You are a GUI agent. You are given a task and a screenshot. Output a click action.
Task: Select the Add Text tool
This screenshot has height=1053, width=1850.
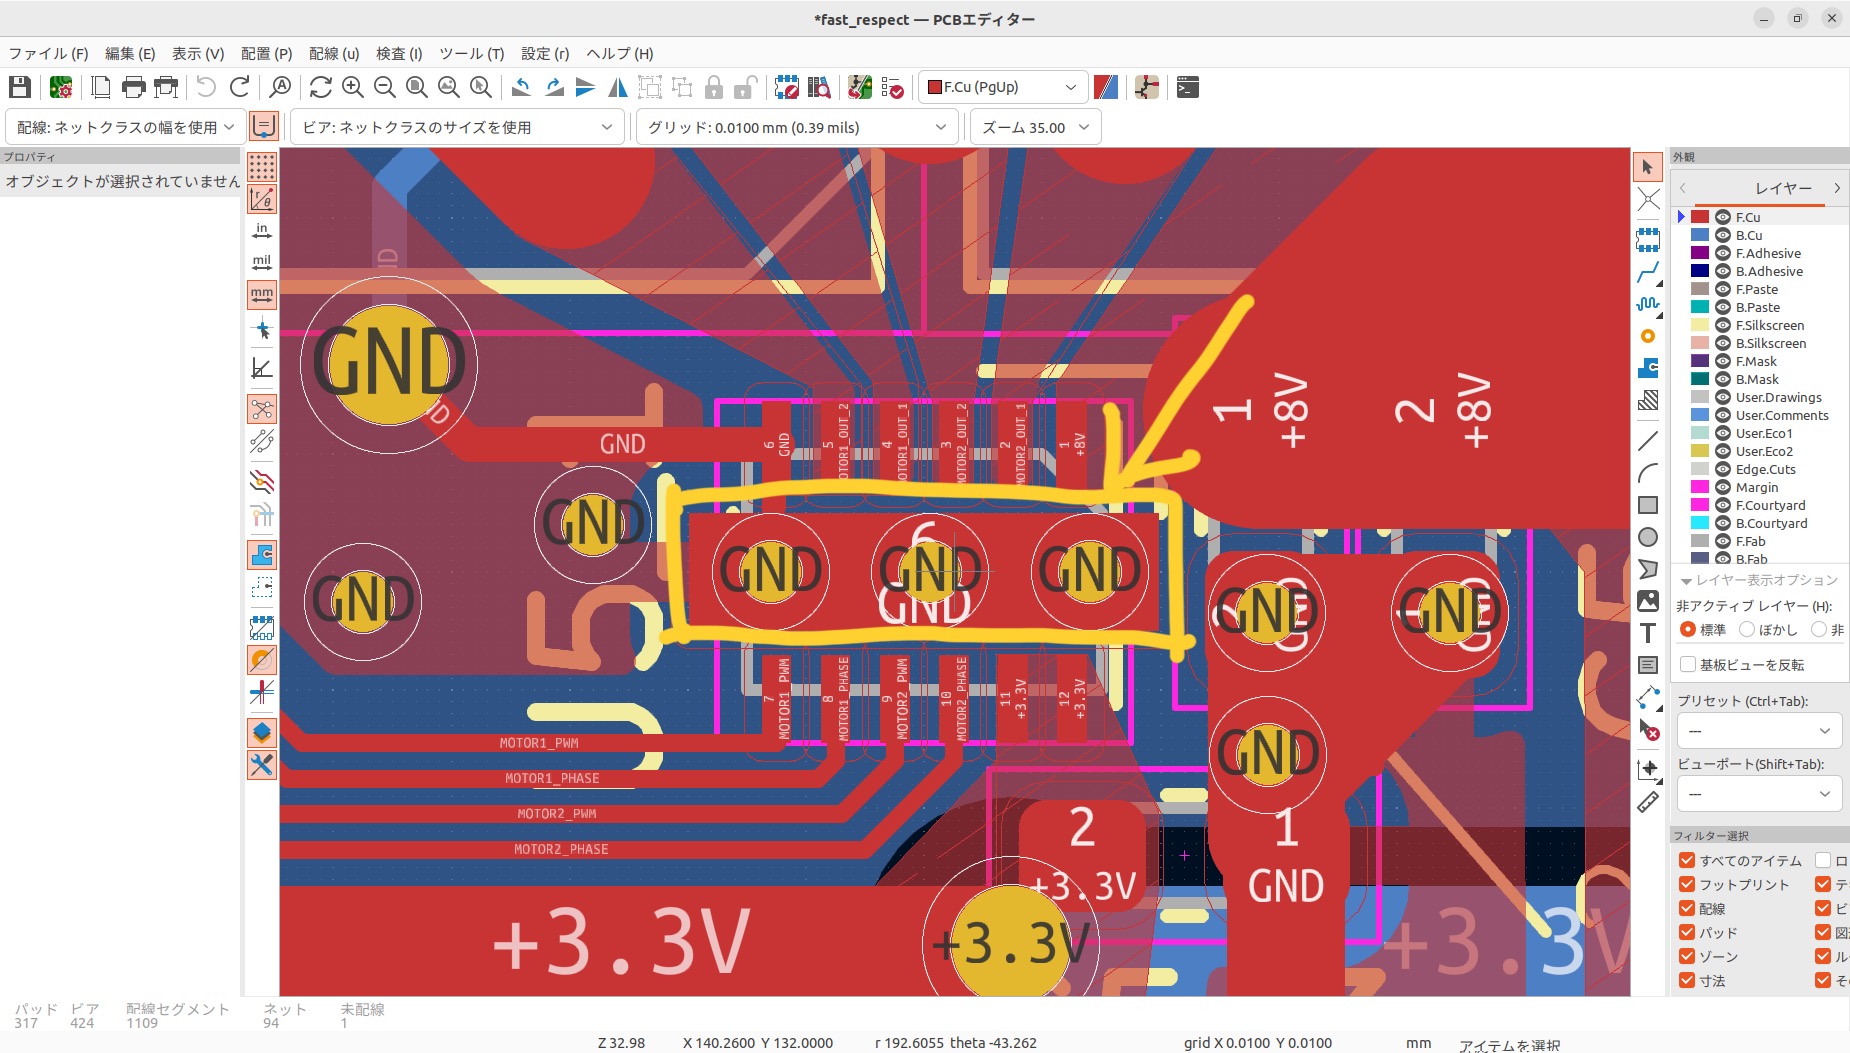(x=1648, y=633)
